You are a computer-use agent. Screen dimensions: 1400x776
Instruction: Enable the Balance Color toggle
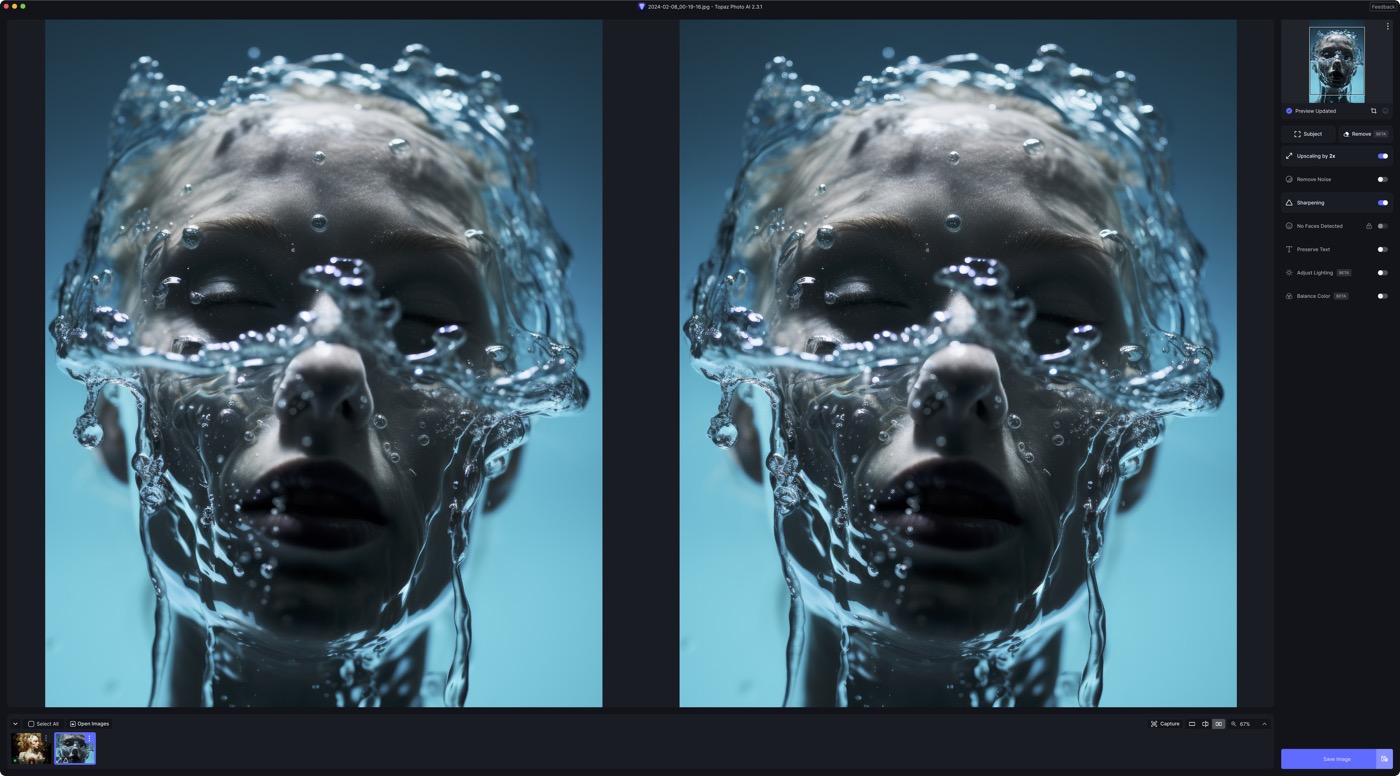(1383, 296)
